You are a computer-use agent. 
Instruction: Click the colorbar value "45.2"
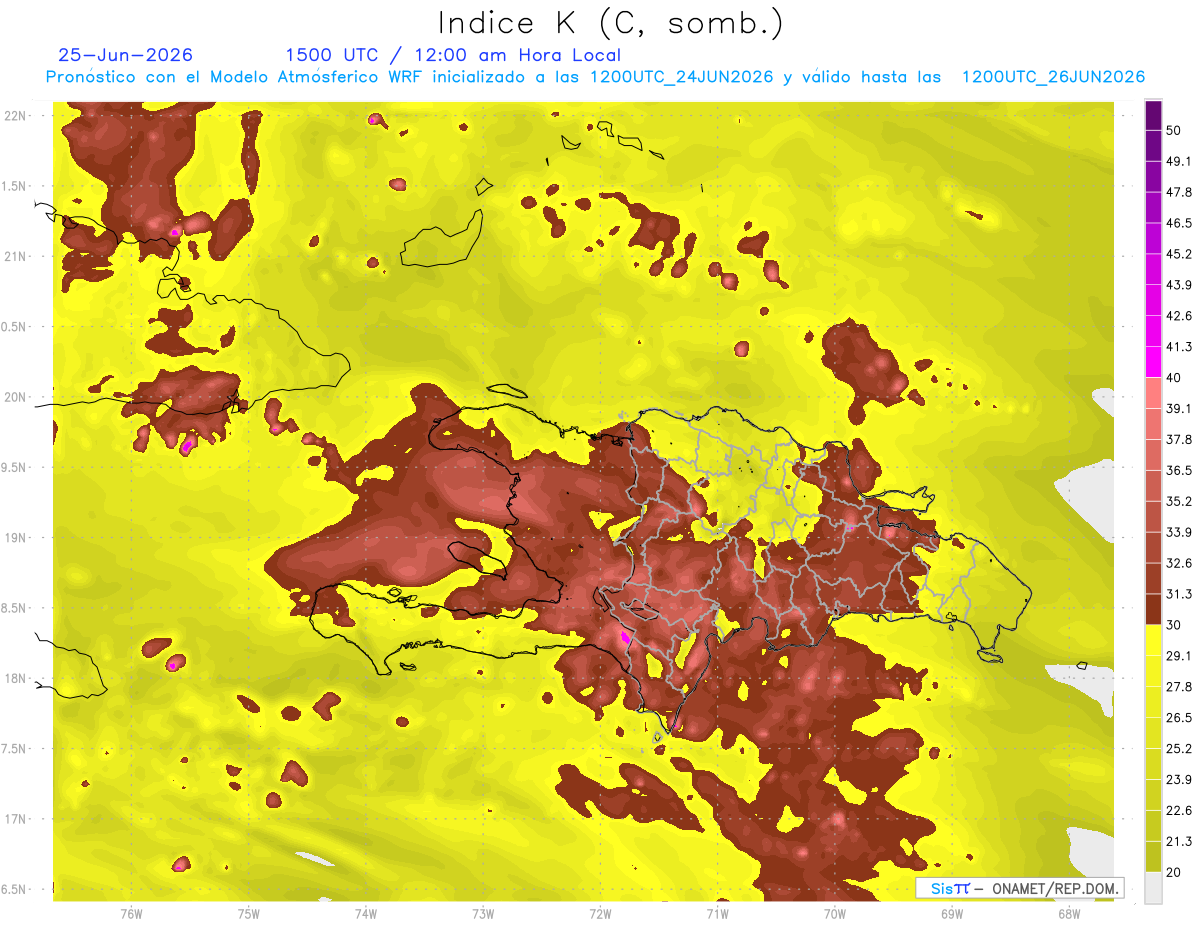pyautogui.click(x=1179, y=255)
